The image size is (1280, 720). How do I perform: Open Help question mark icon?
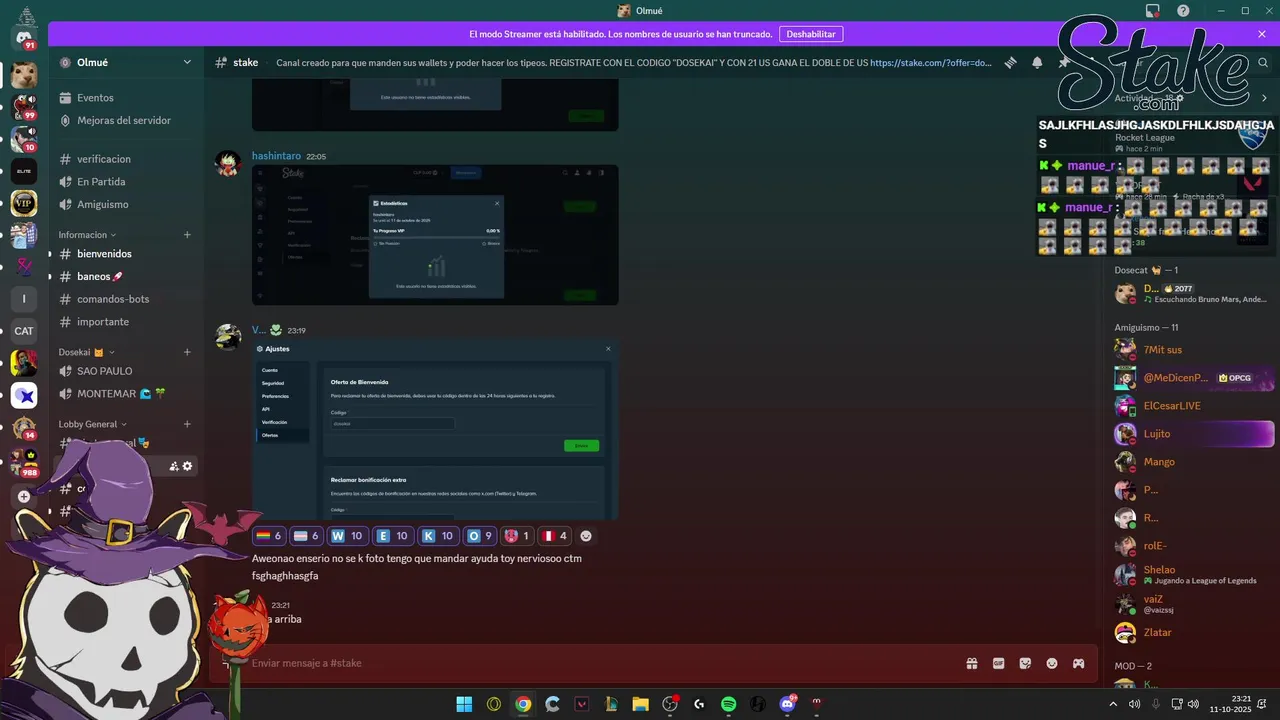click(1183, 11)
